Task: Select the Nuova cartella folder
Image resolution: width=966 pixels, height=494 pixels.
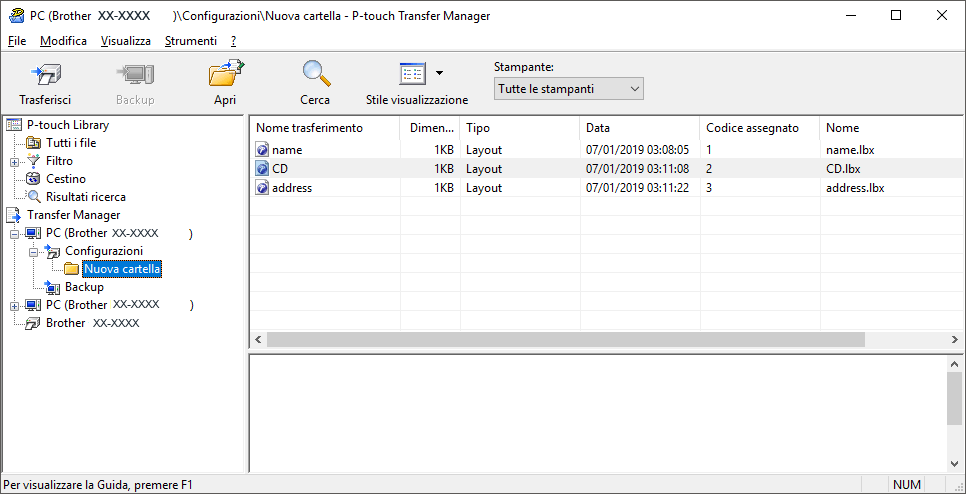Action: point(123,269)
